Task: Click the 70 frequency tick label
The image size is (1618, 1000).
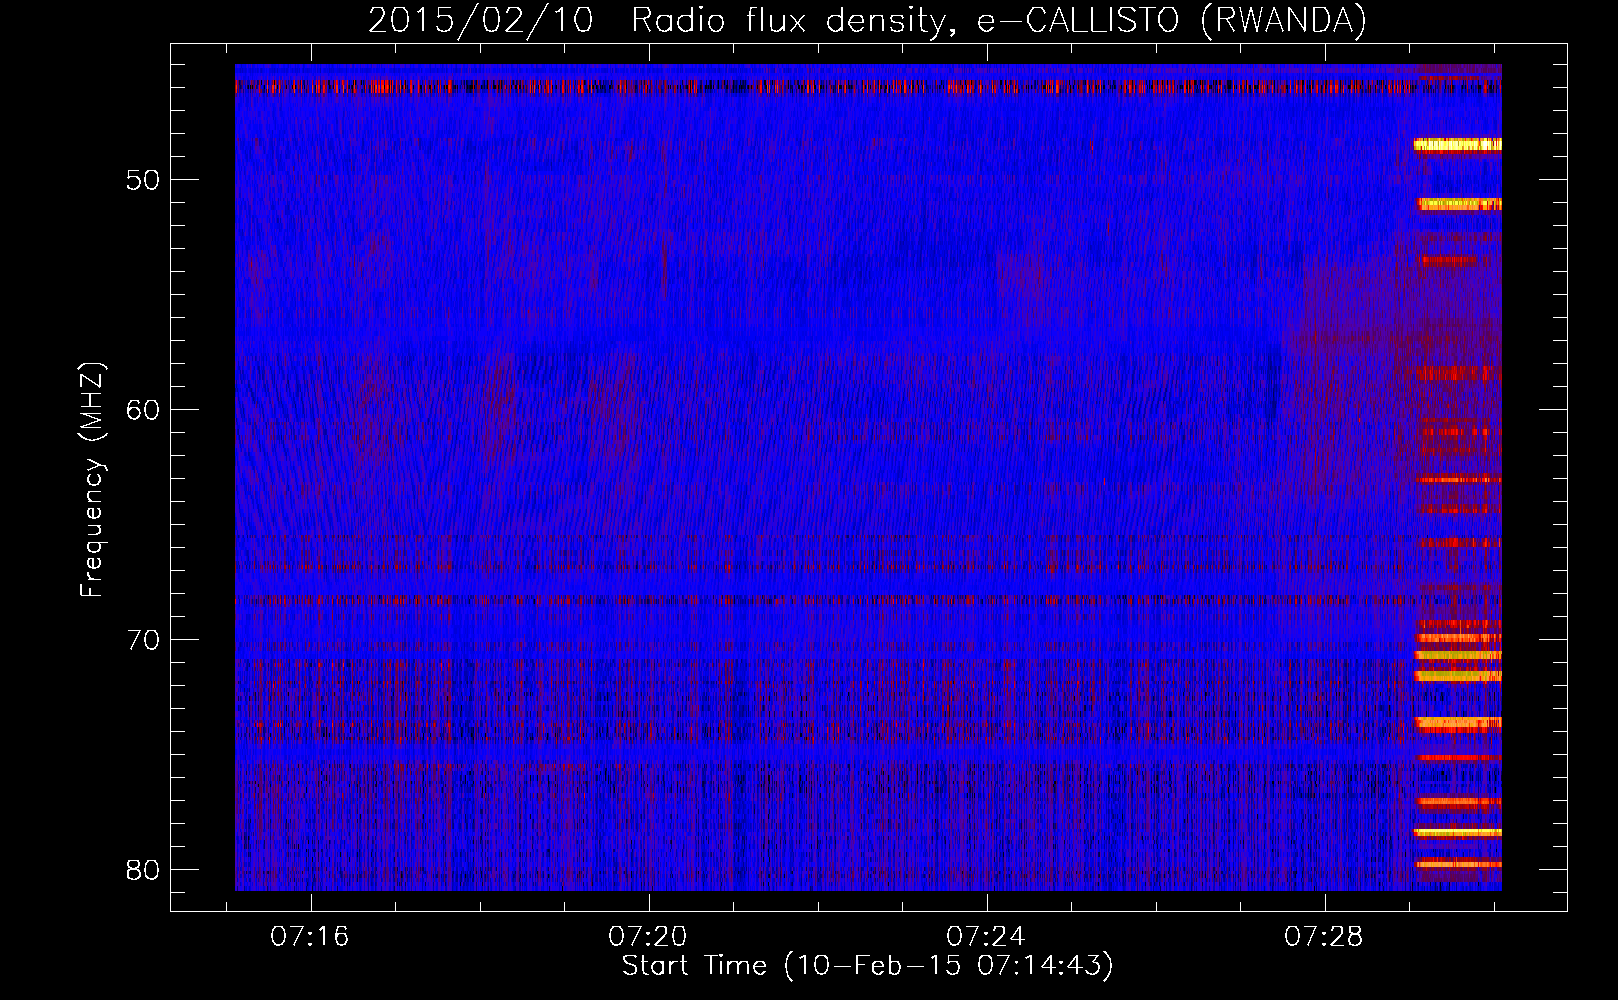Action: [143, 640]
